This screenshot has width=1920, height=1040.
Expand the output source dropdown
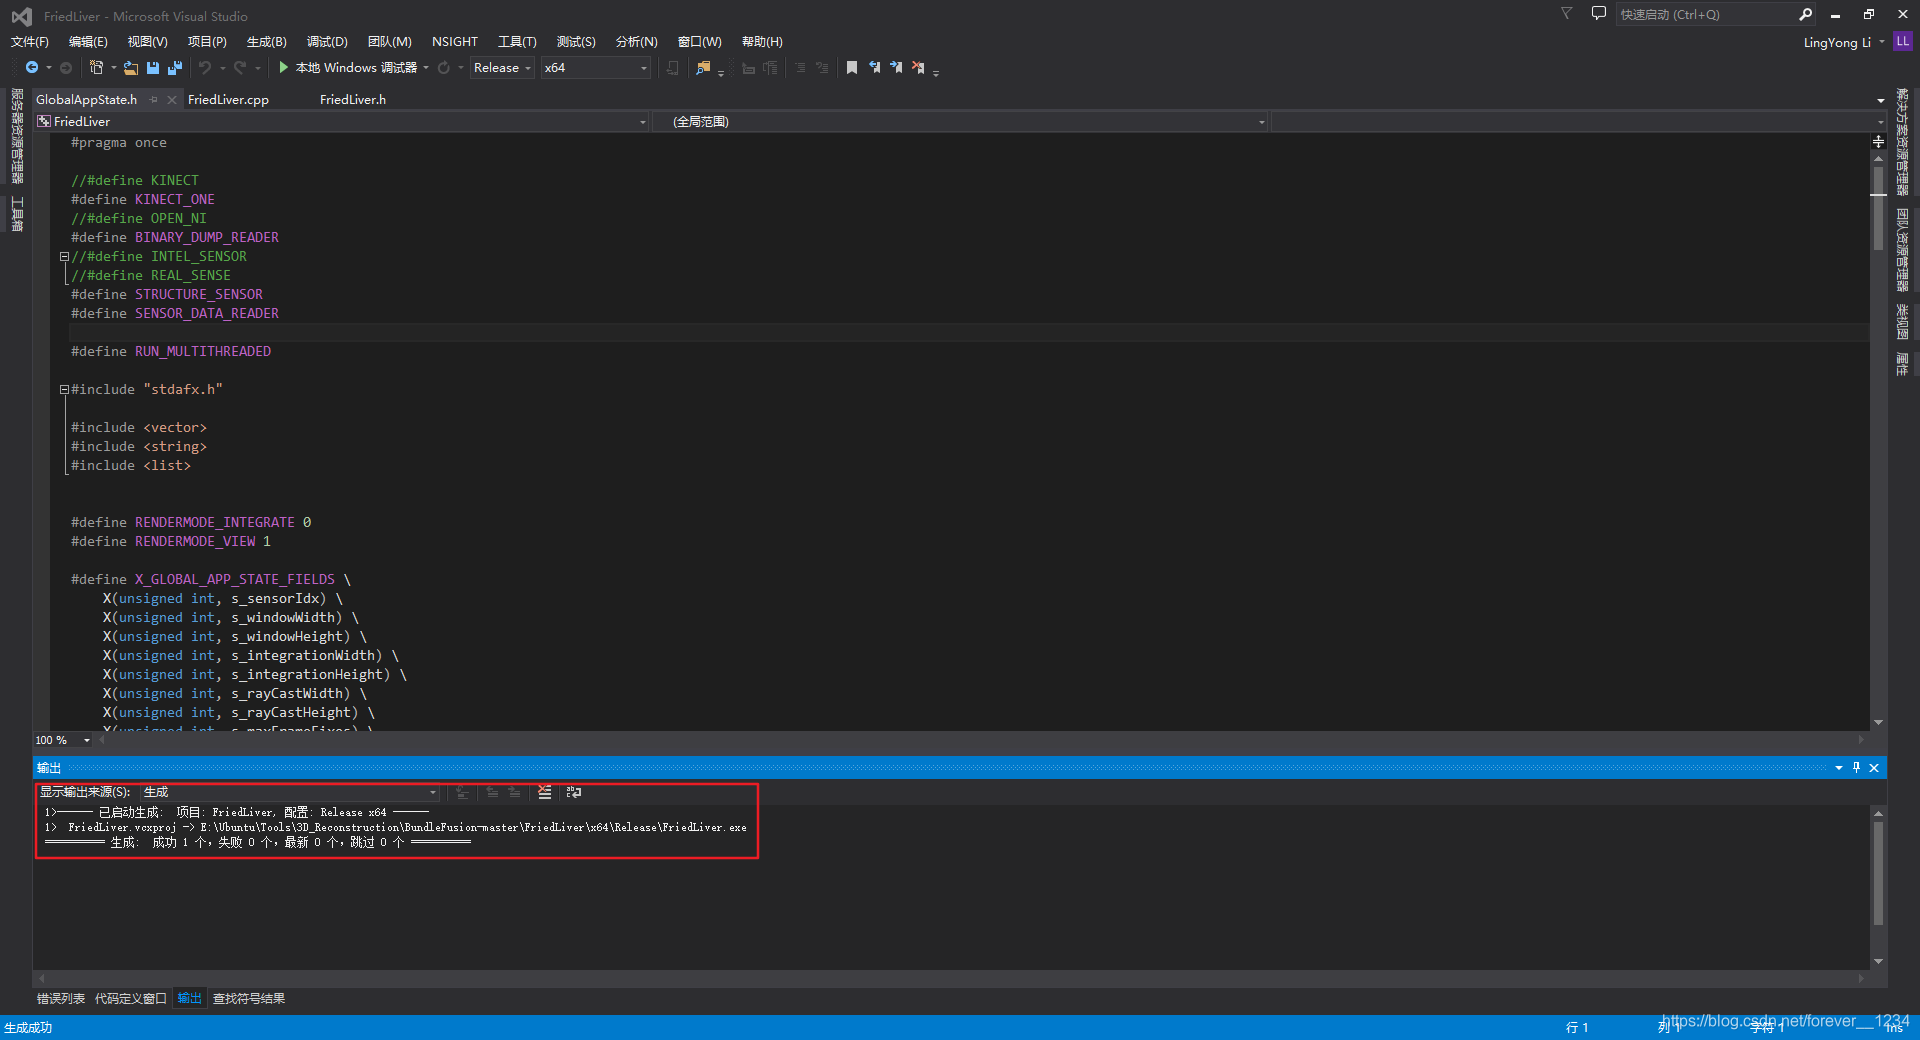(x=433, y=792)
